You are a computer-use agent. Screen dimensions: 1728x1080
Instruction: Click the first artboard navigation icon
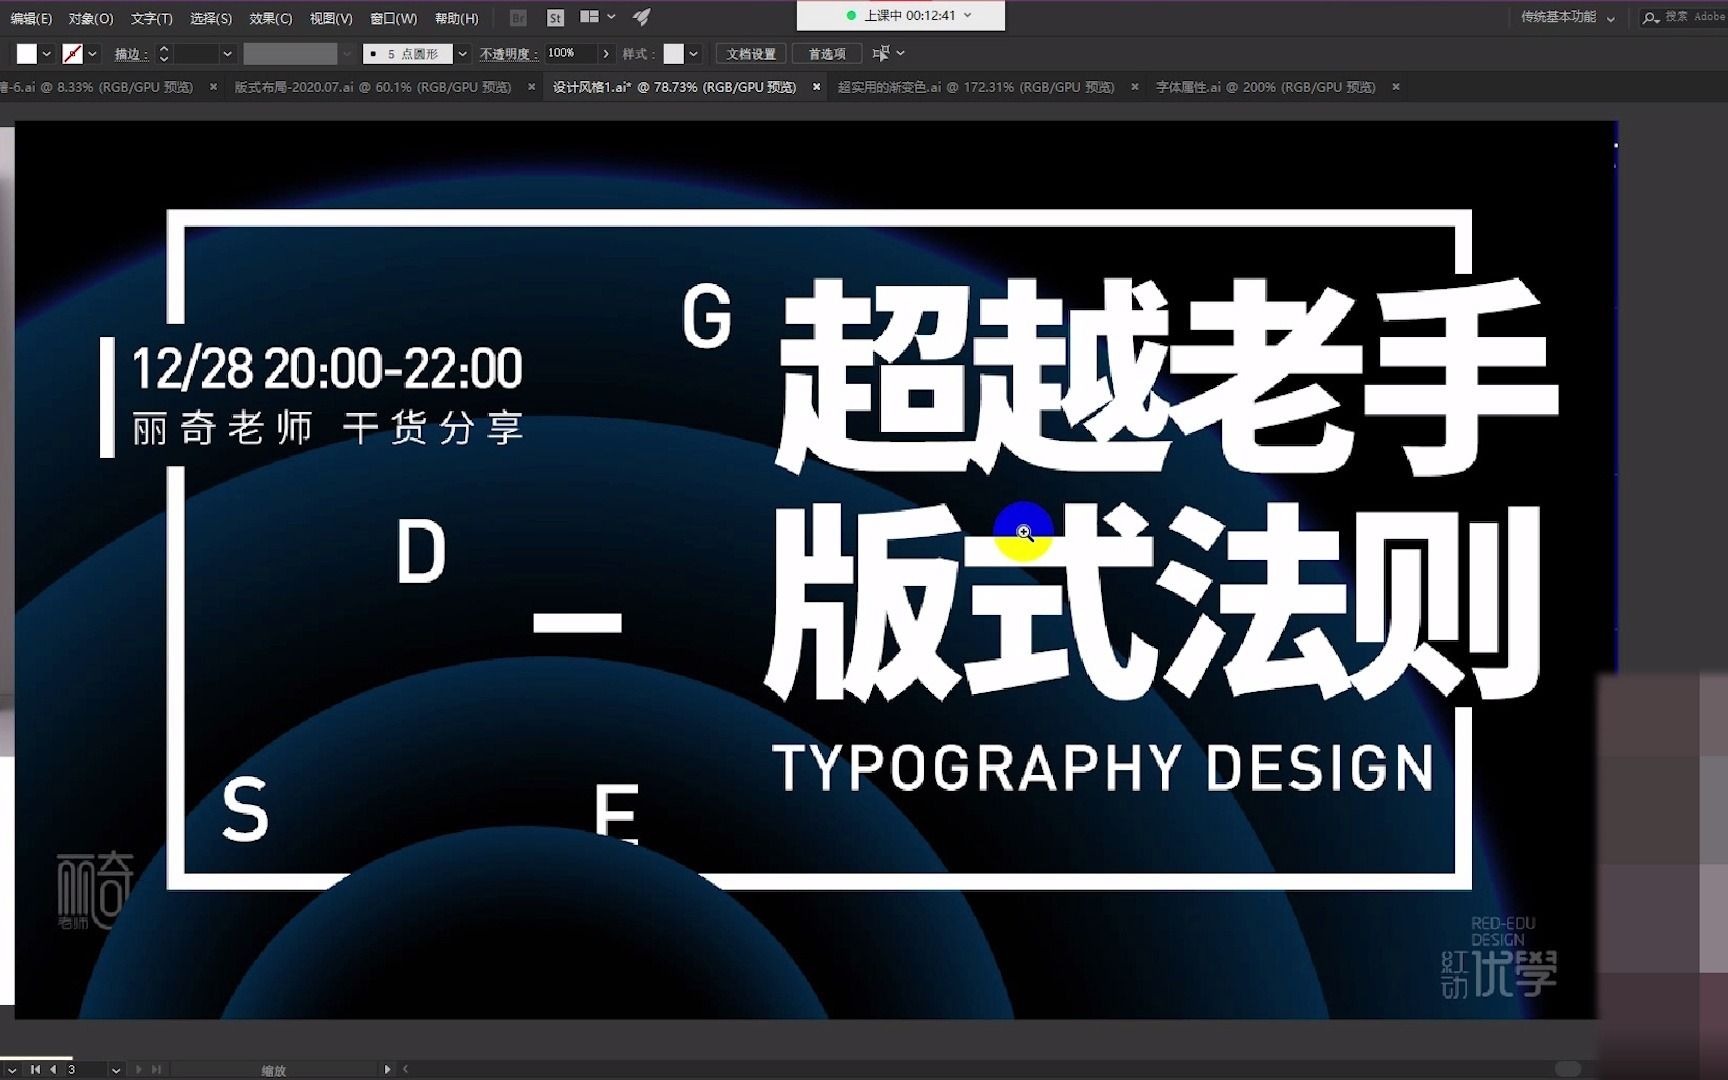click(36, 1069)
